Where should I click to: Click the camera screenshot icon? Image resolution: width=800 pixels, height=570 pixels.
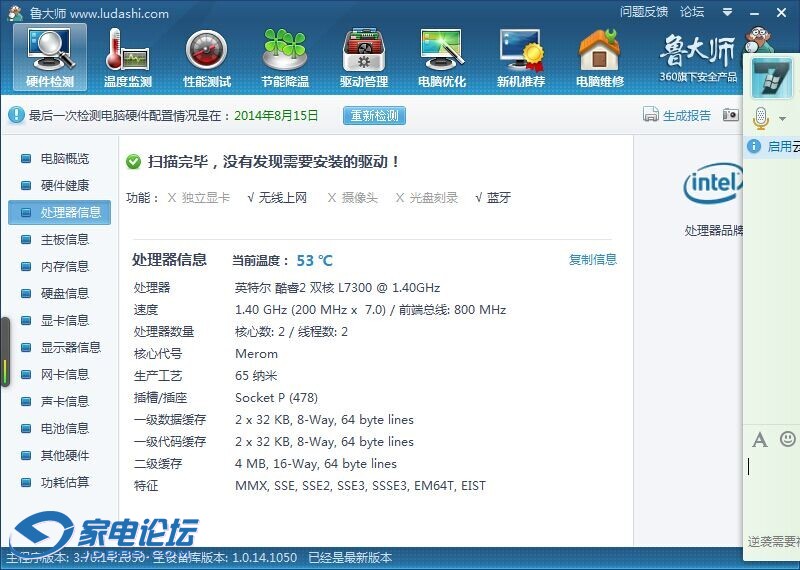(731, 115)
